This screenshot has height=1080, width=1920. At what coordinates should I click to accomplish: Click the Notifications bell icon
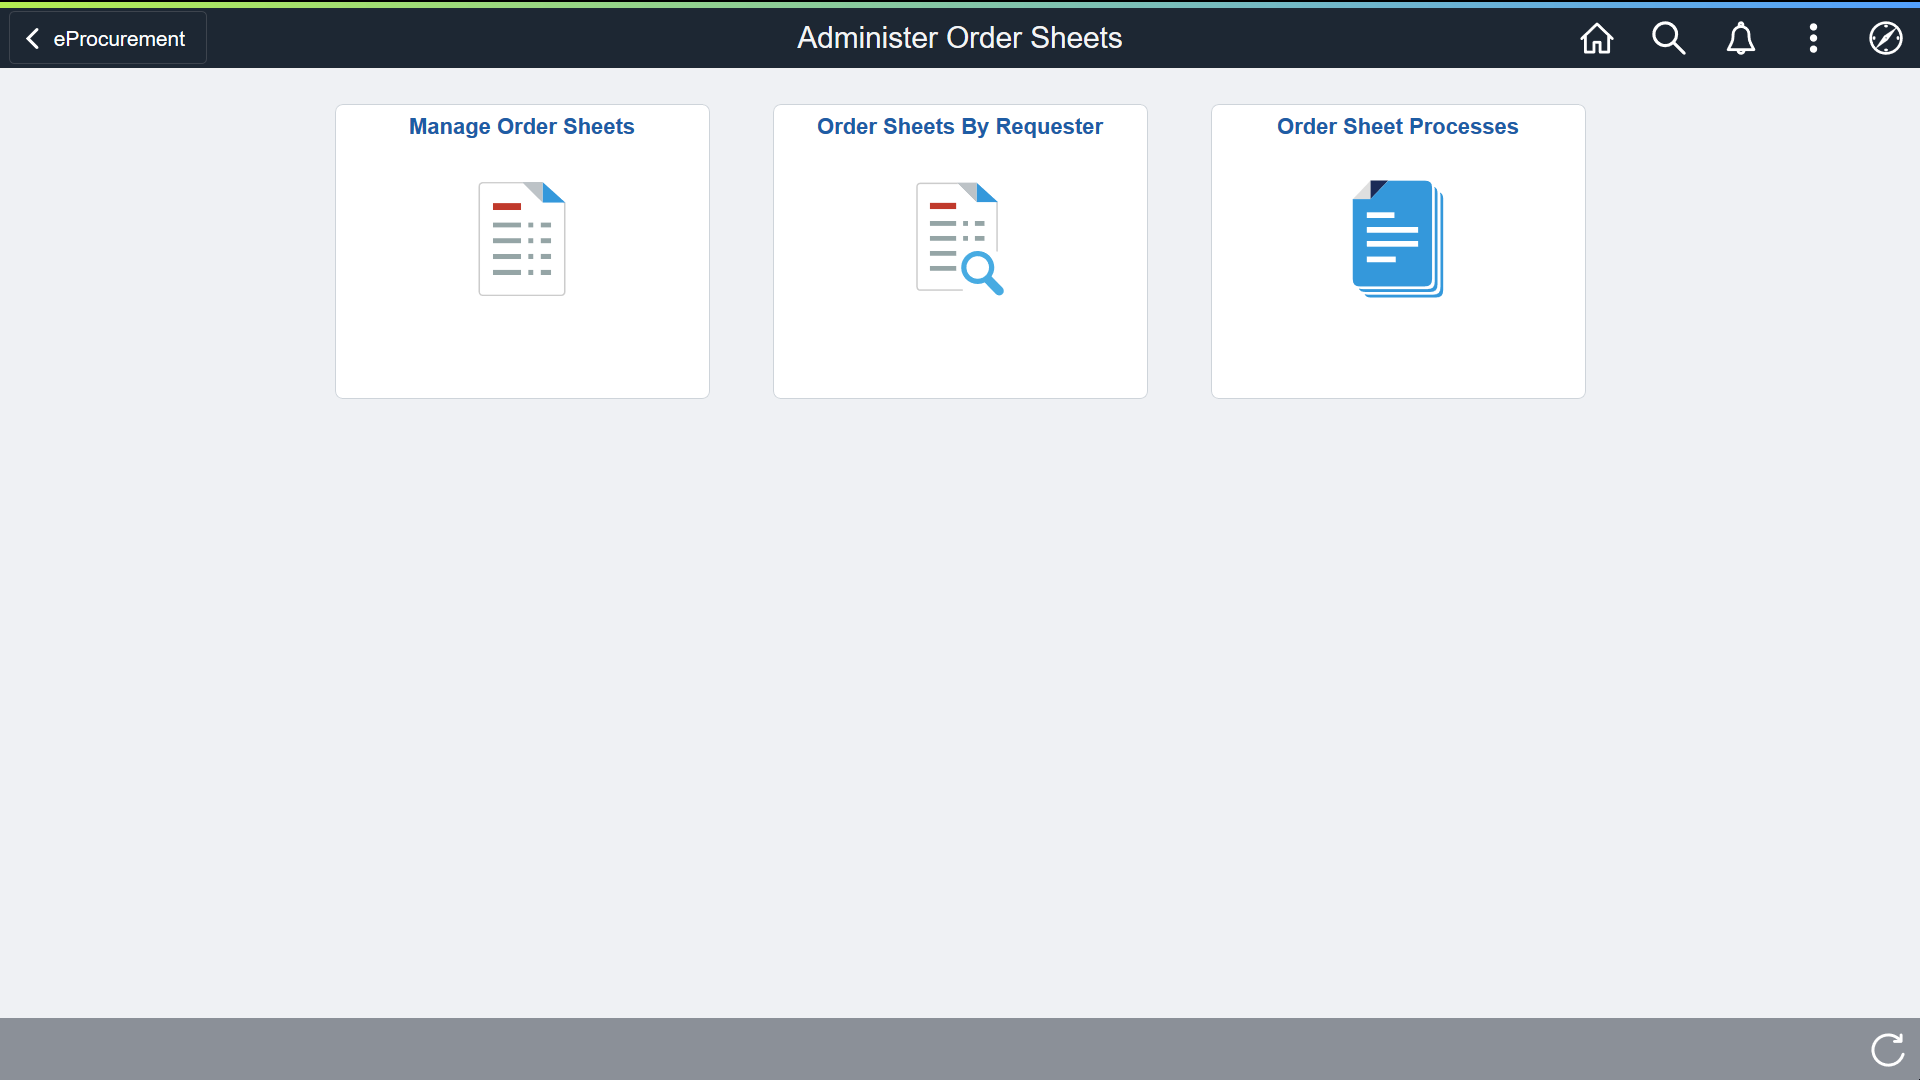(x=1740, y=38)
